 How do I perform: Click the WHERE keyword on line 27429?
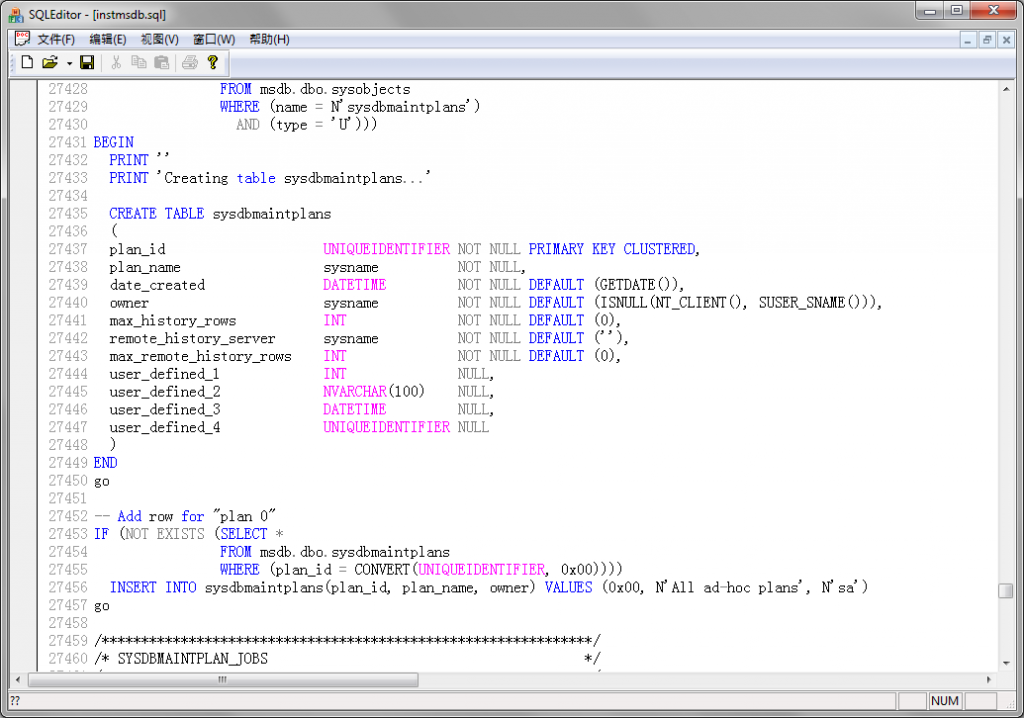coord(240,106)
